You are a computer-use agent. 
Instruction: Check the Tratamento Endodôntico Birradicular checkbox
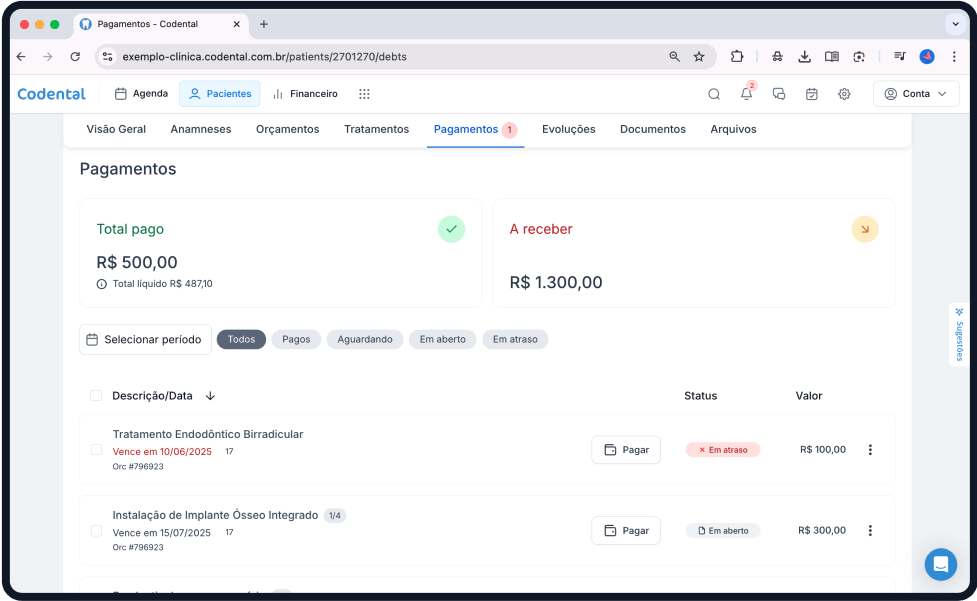(97, 450)
